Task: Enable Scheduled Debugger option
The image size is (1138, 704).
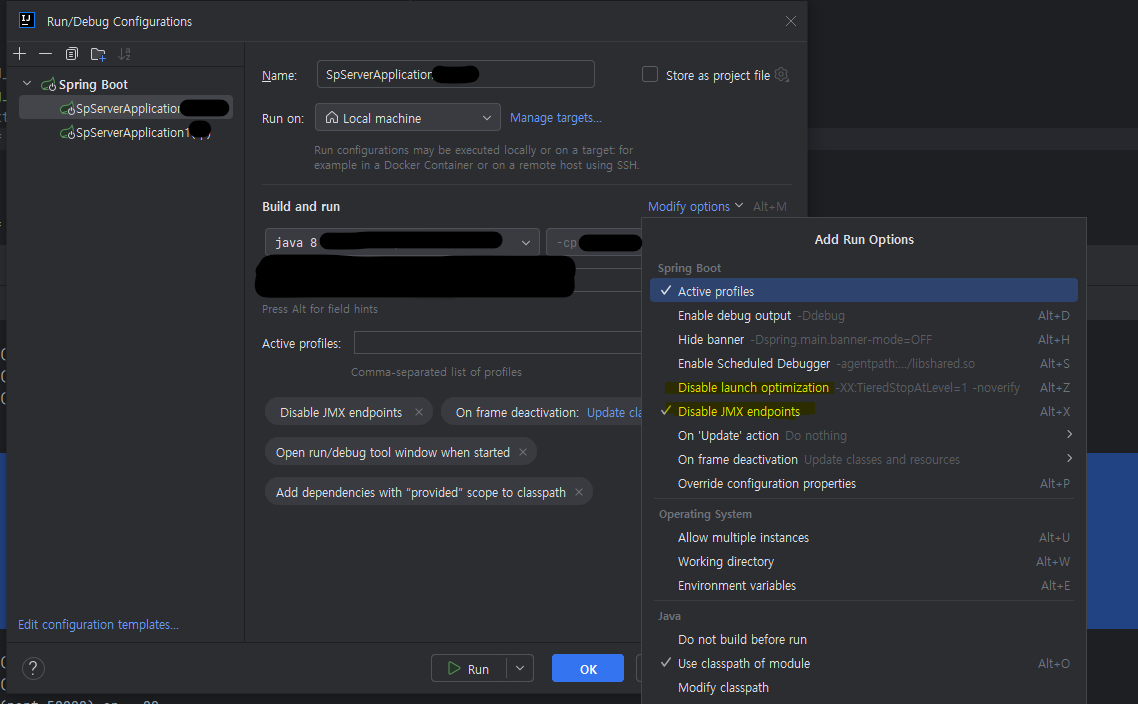Action: 864,364
